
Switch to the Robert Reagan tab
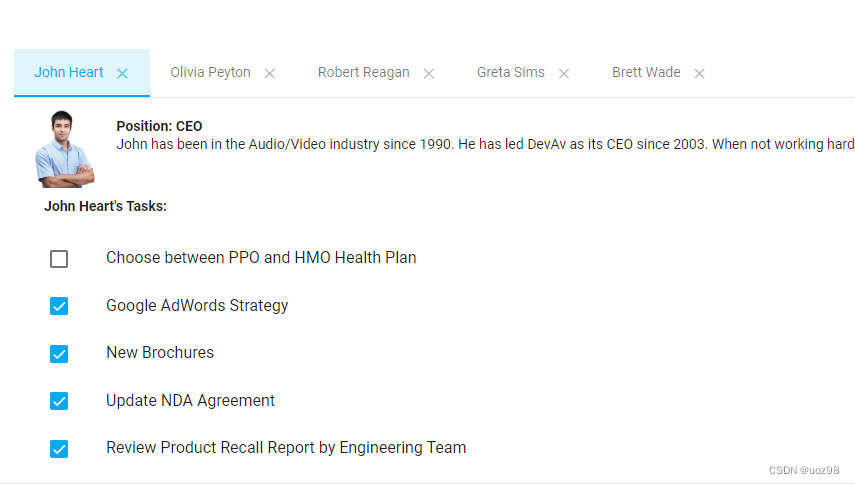[x=364, y=72]
